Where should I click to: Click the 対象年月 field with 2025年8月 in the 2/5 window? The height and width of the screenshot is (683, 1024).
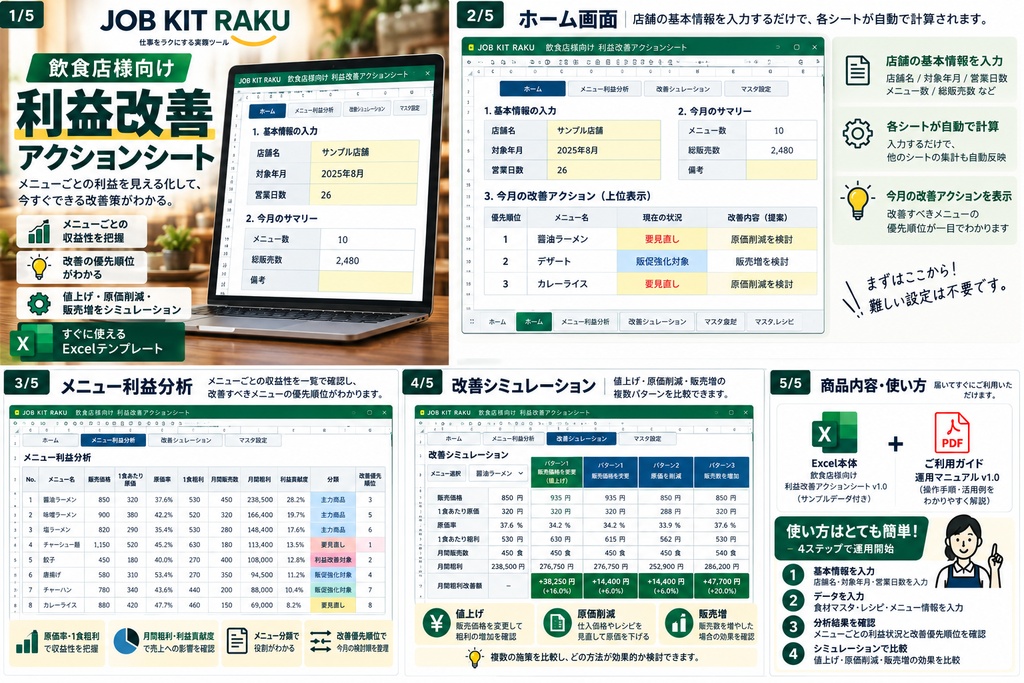[x=603, y=150]
